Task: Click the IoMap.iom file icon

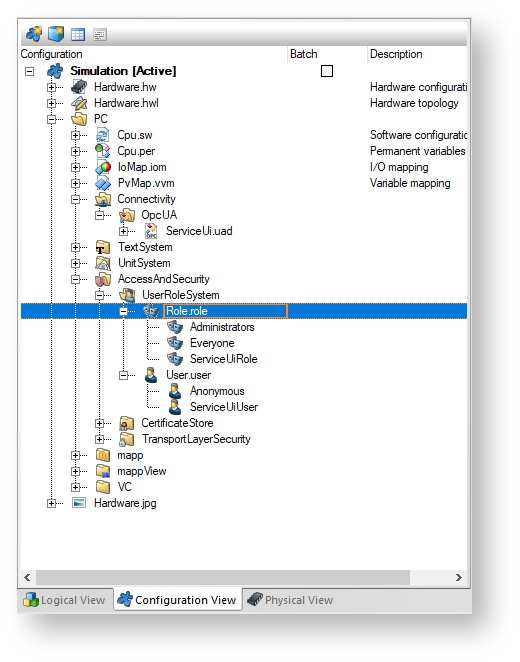Action: (x=103, y=167)
